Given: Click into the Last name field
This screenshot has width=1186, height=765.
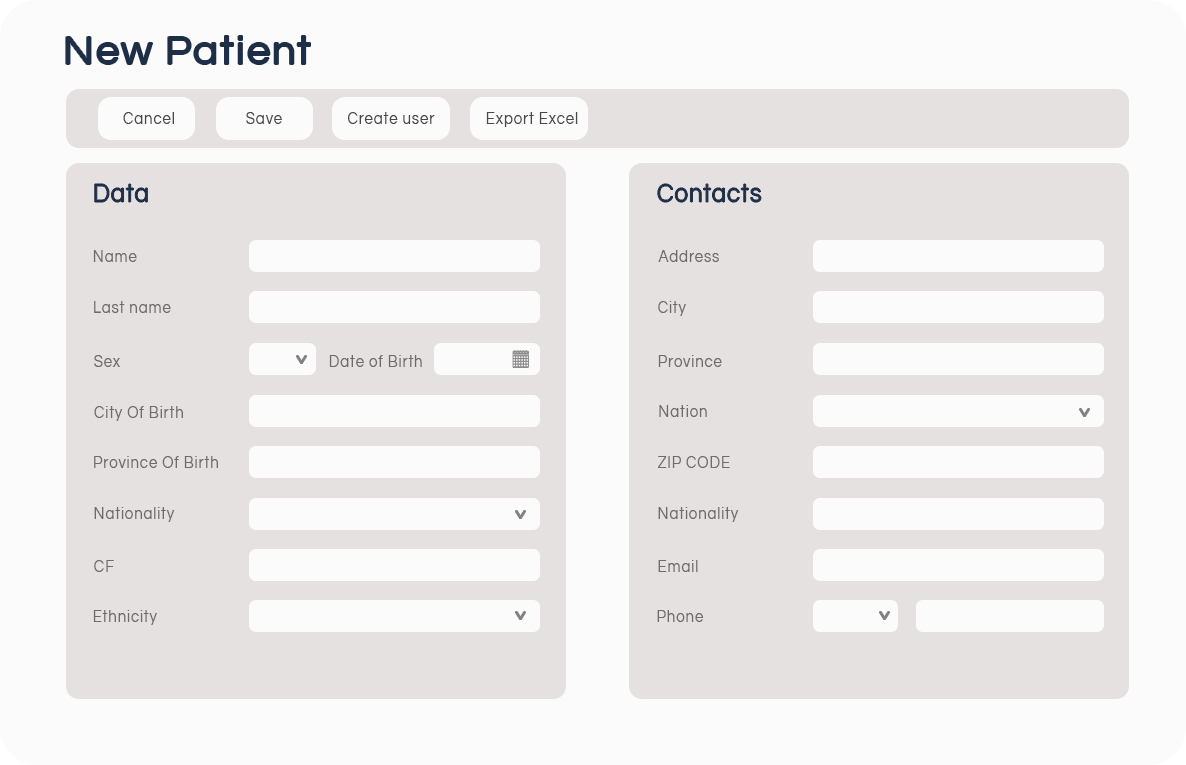Looking at the screenshot, I should pos(394,307).
